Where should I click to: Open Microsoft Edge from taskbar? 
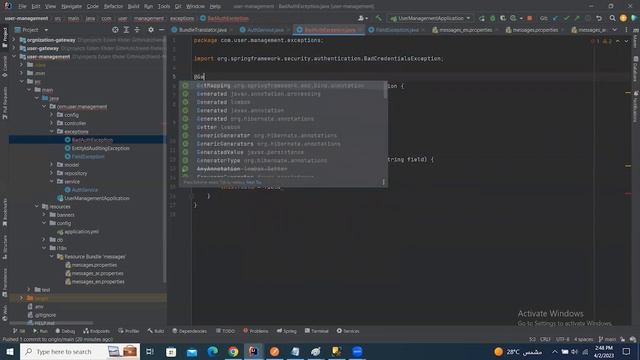click(x=212, y=351)
